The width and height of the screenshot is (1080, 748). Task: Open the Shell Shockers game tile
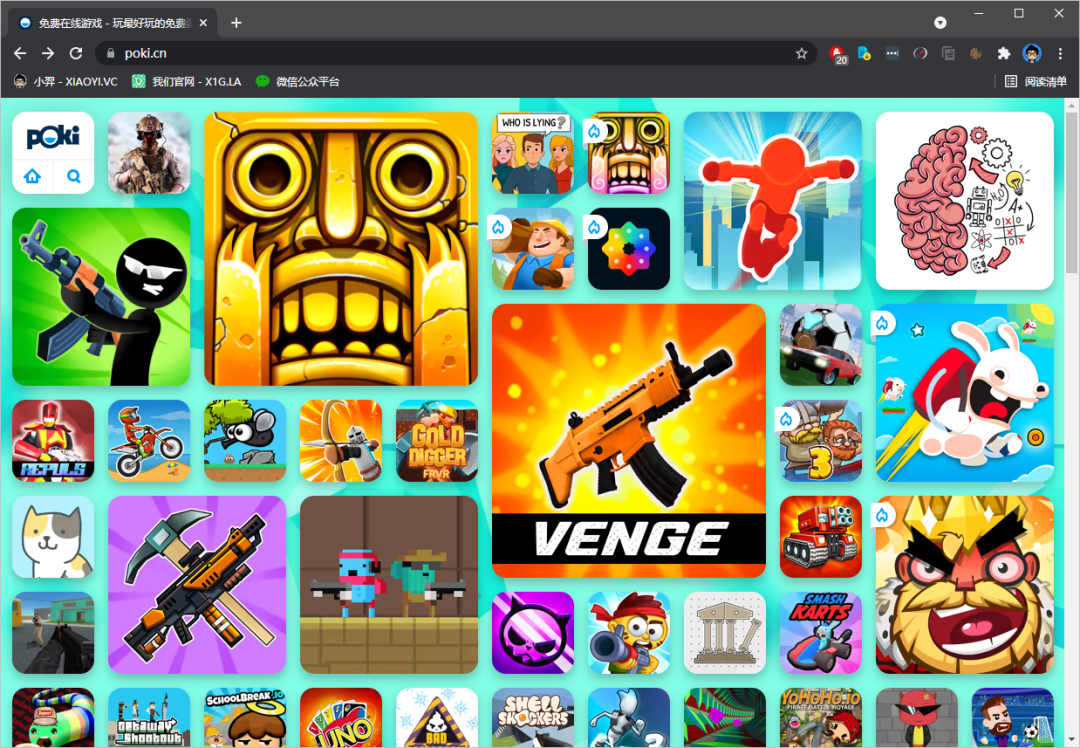coord(533,718)
